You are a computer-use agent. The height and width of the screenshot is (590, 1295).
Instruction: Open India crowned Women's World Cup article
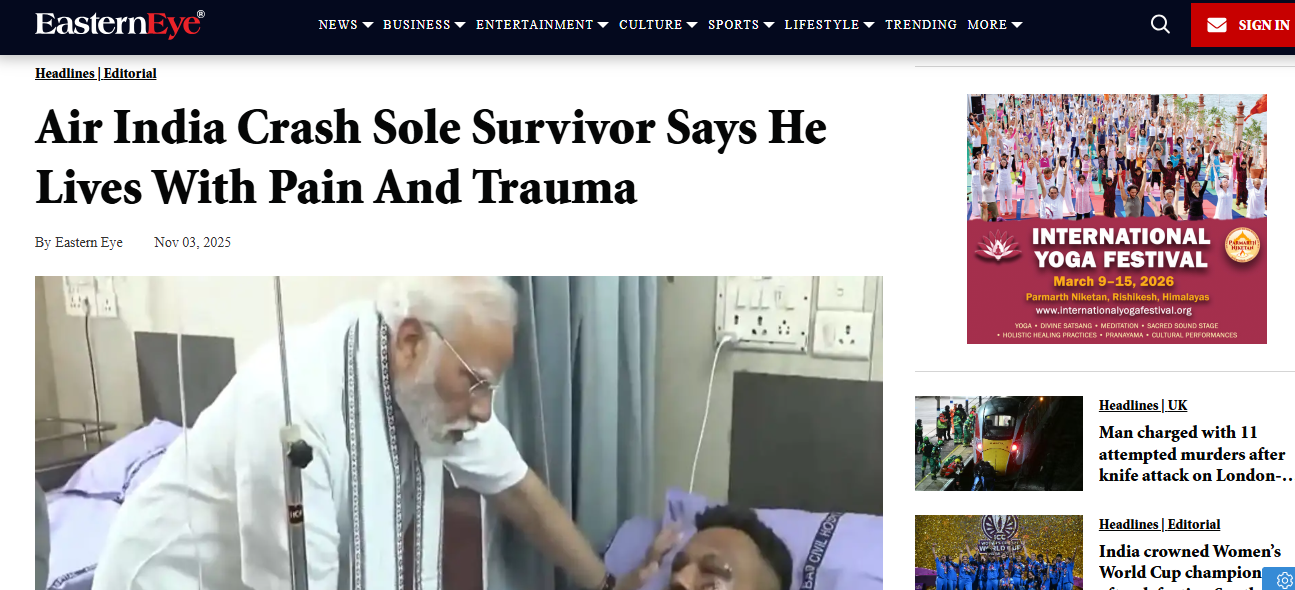(x=1190, y=561)
